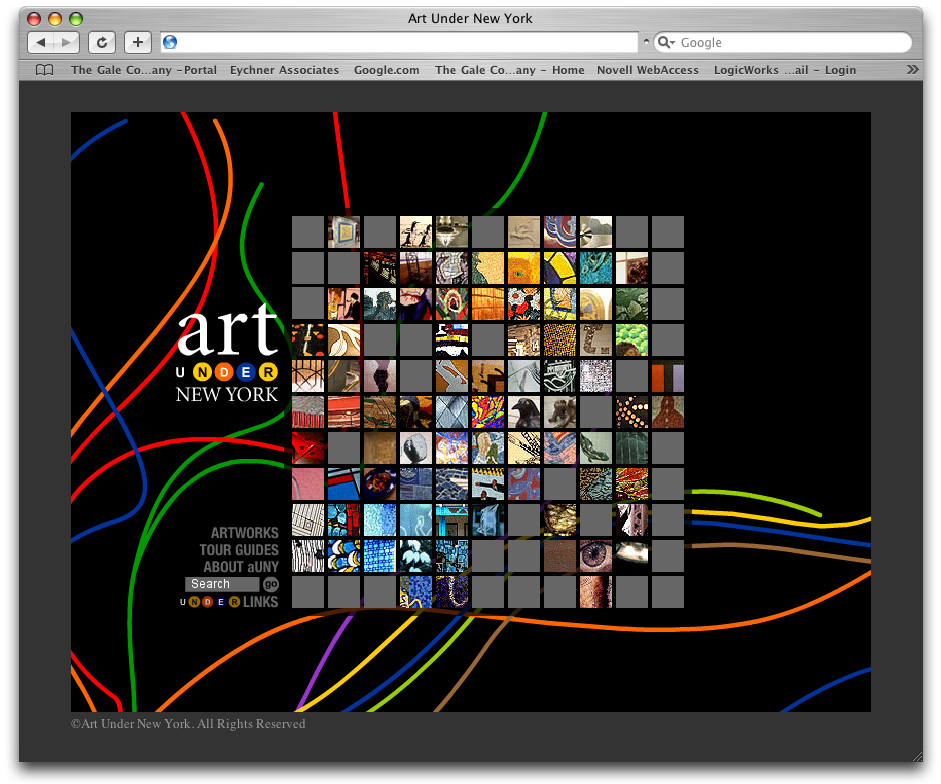The height and width of the screenshot is (784, 941).
Task: Open the black crow artwork thumbnail
Action: [524, 412]
